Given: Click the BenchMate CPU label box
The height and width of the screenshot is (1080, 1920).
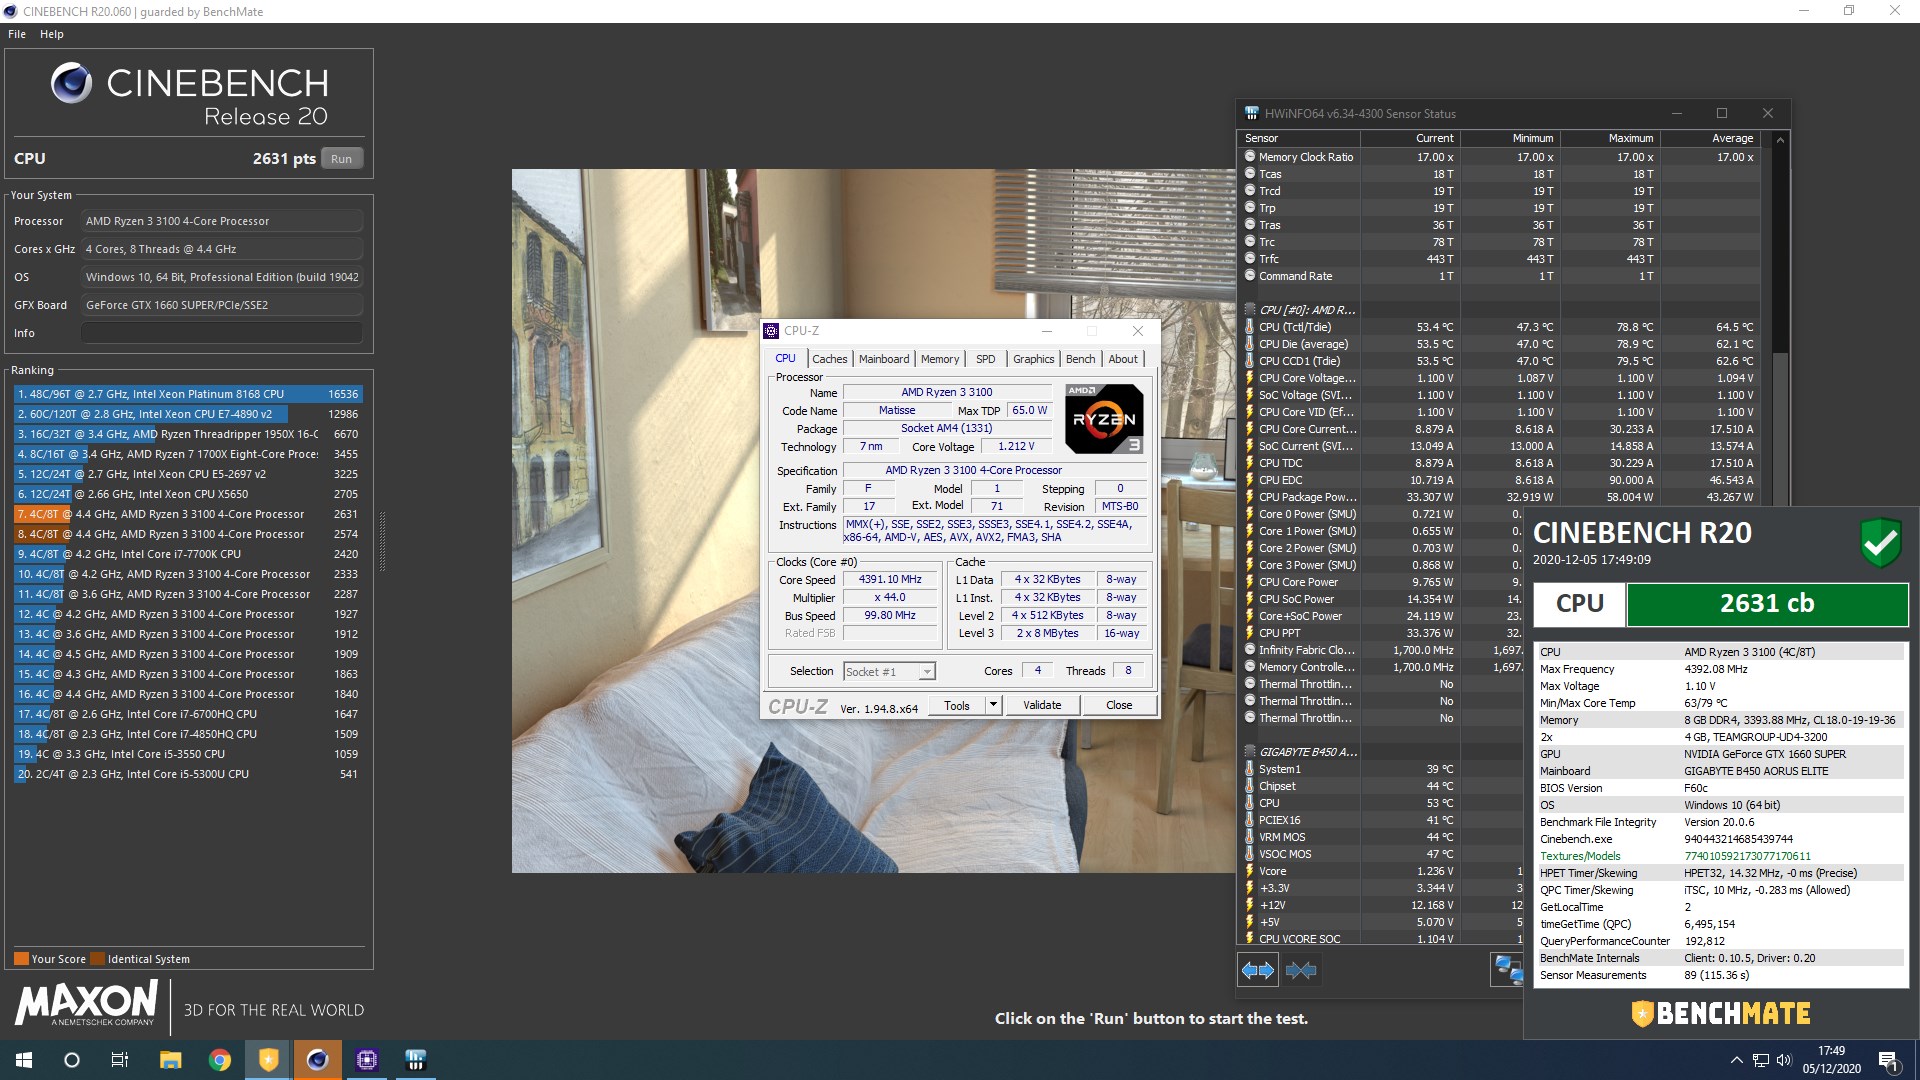Looking at the screenshot, I should (1580, 604).
